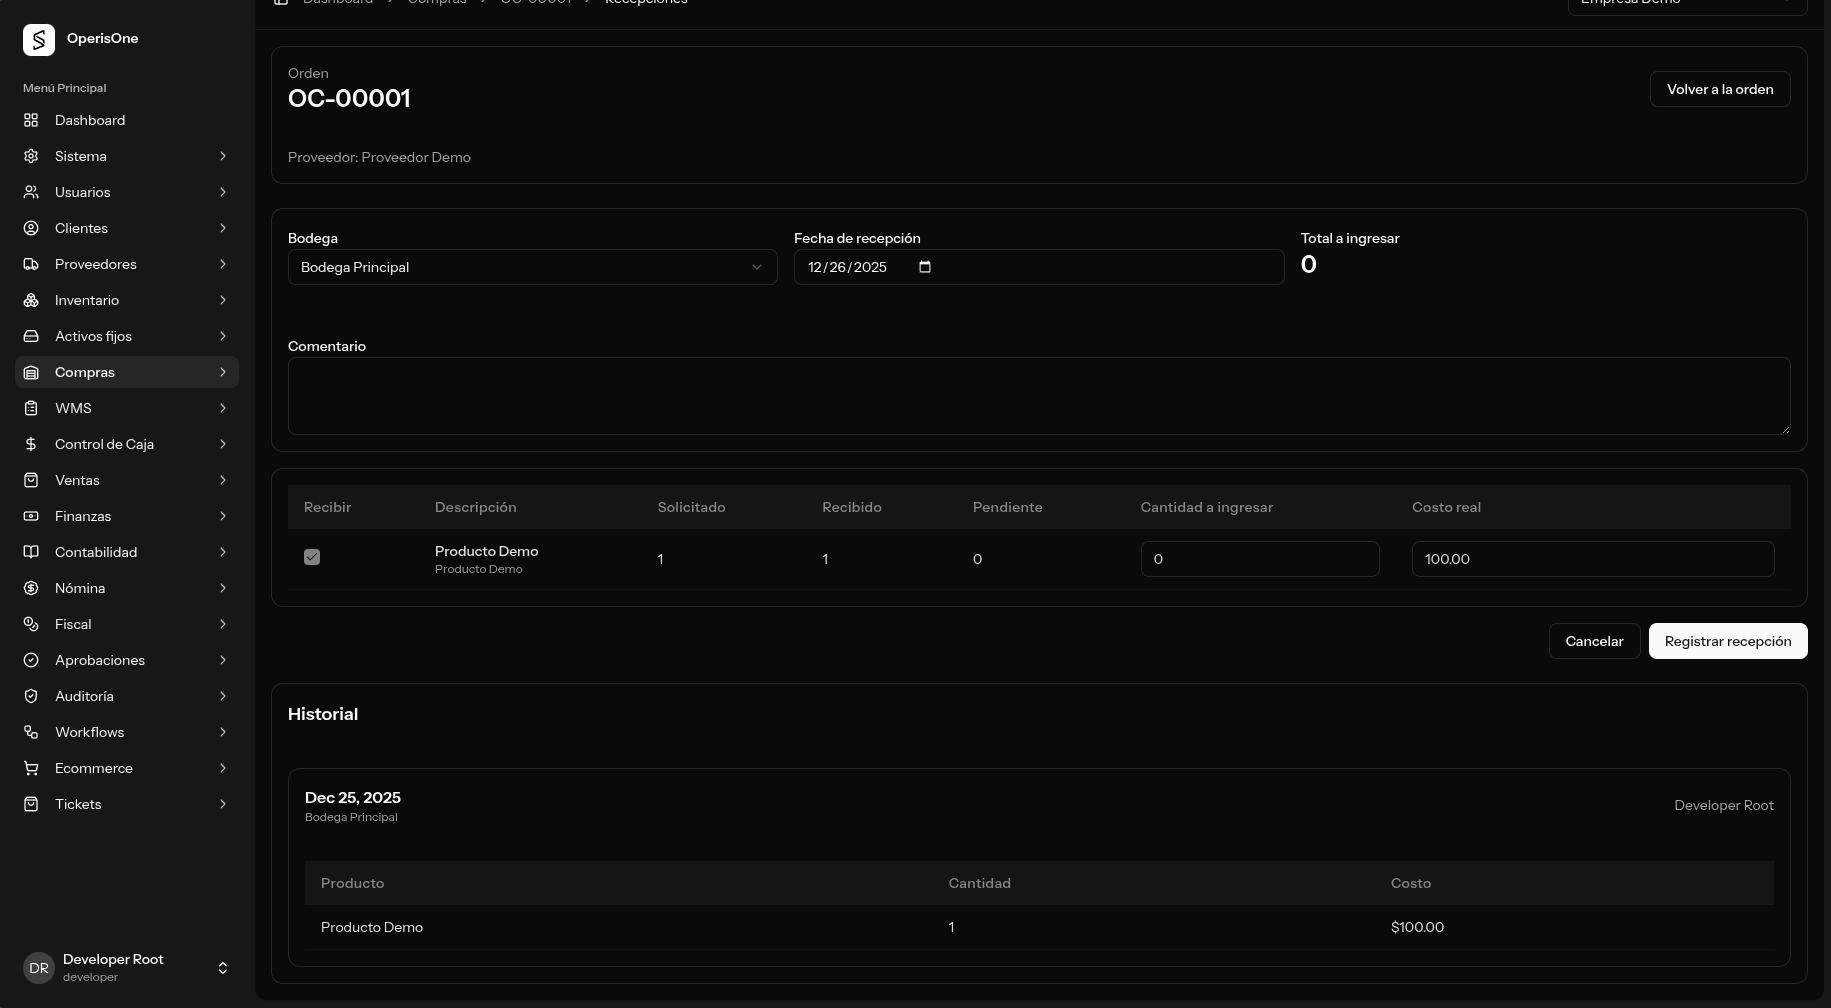Click the Cancelar button
This screenshot has width=1831, height=1008.
click(x=1594, y=641)
